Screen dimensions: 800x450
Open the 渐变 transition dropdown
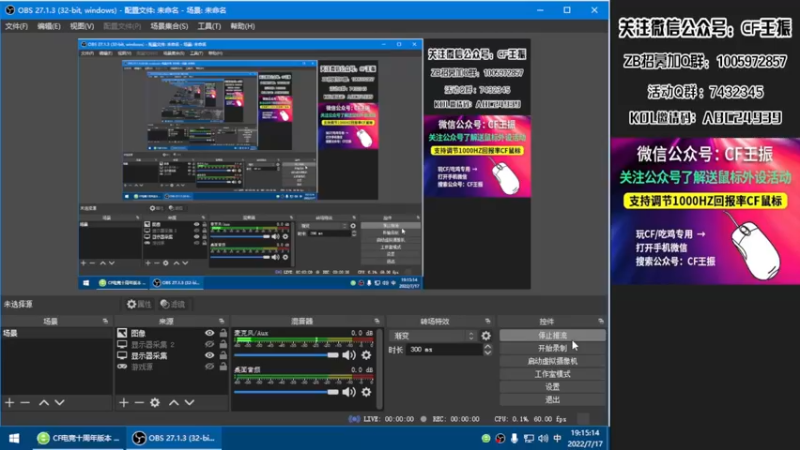point(433,336)
